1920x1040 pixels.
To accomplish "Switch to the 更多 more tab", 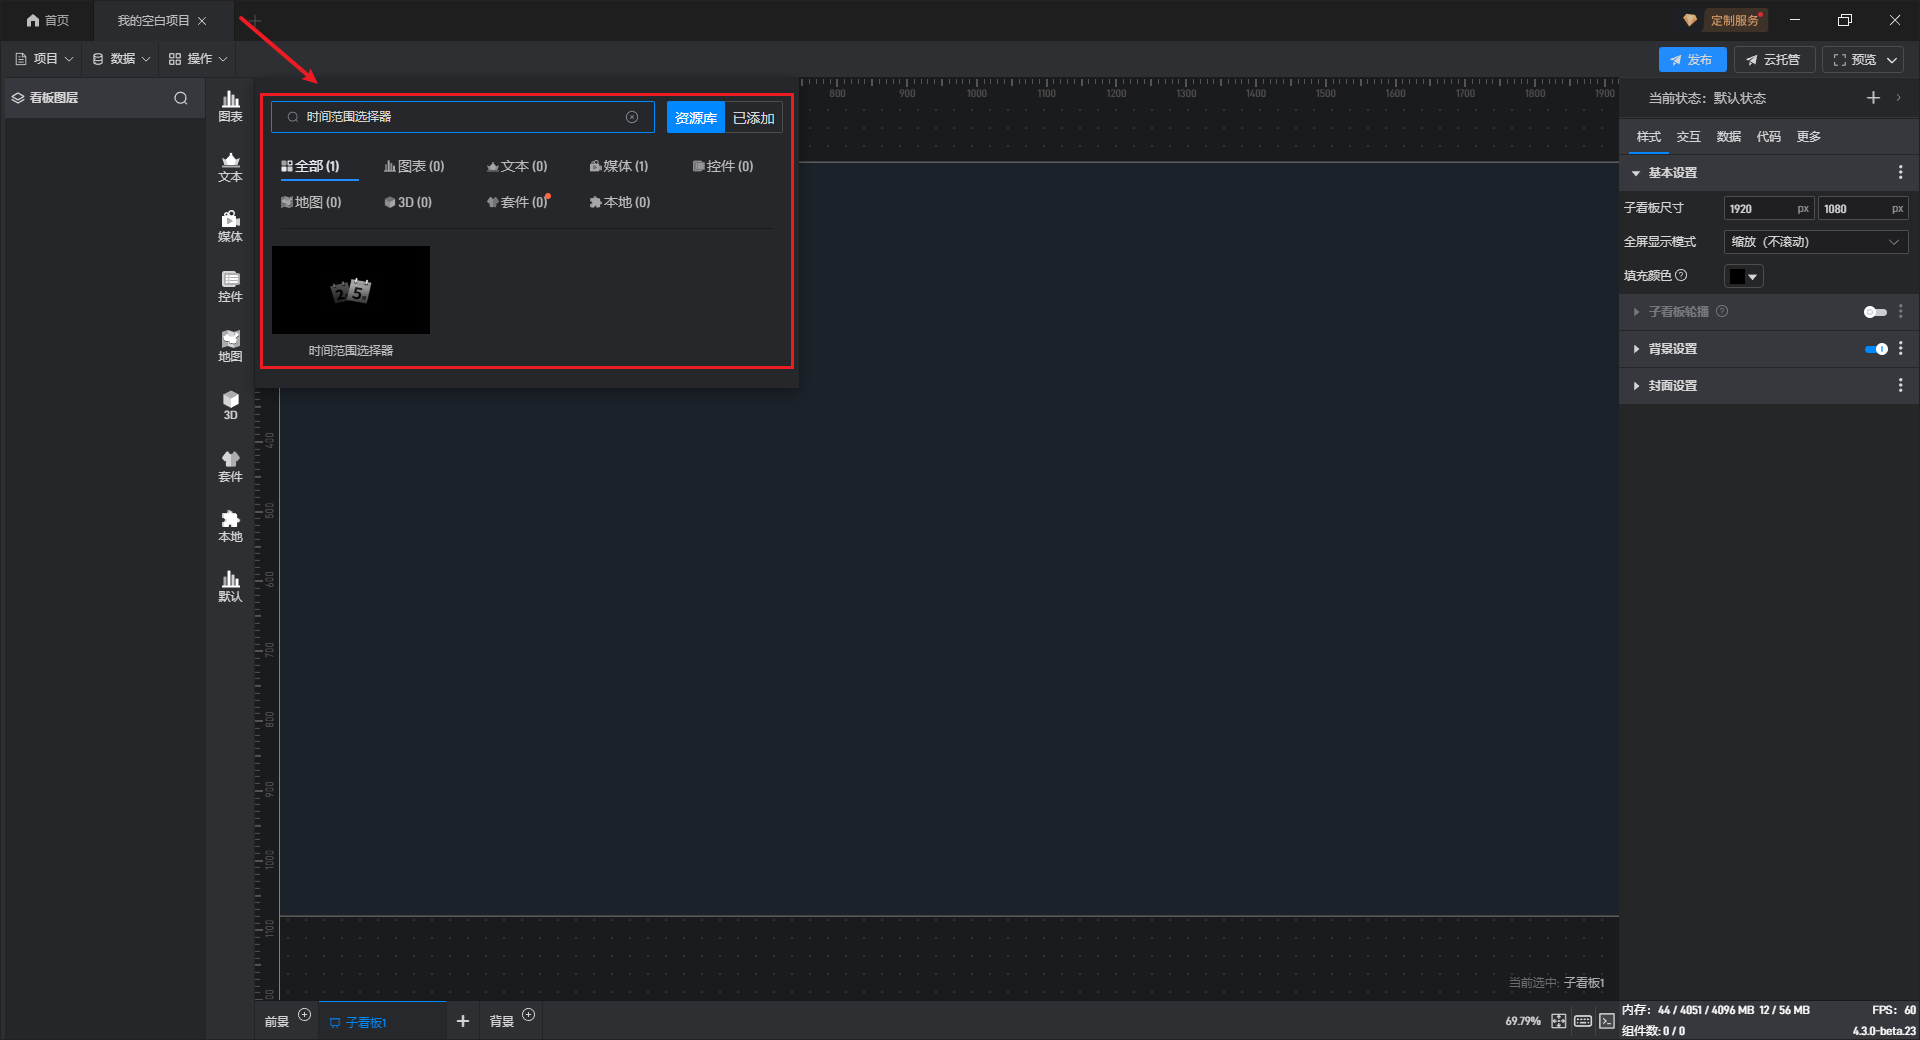I will (x=1808, y=137).
